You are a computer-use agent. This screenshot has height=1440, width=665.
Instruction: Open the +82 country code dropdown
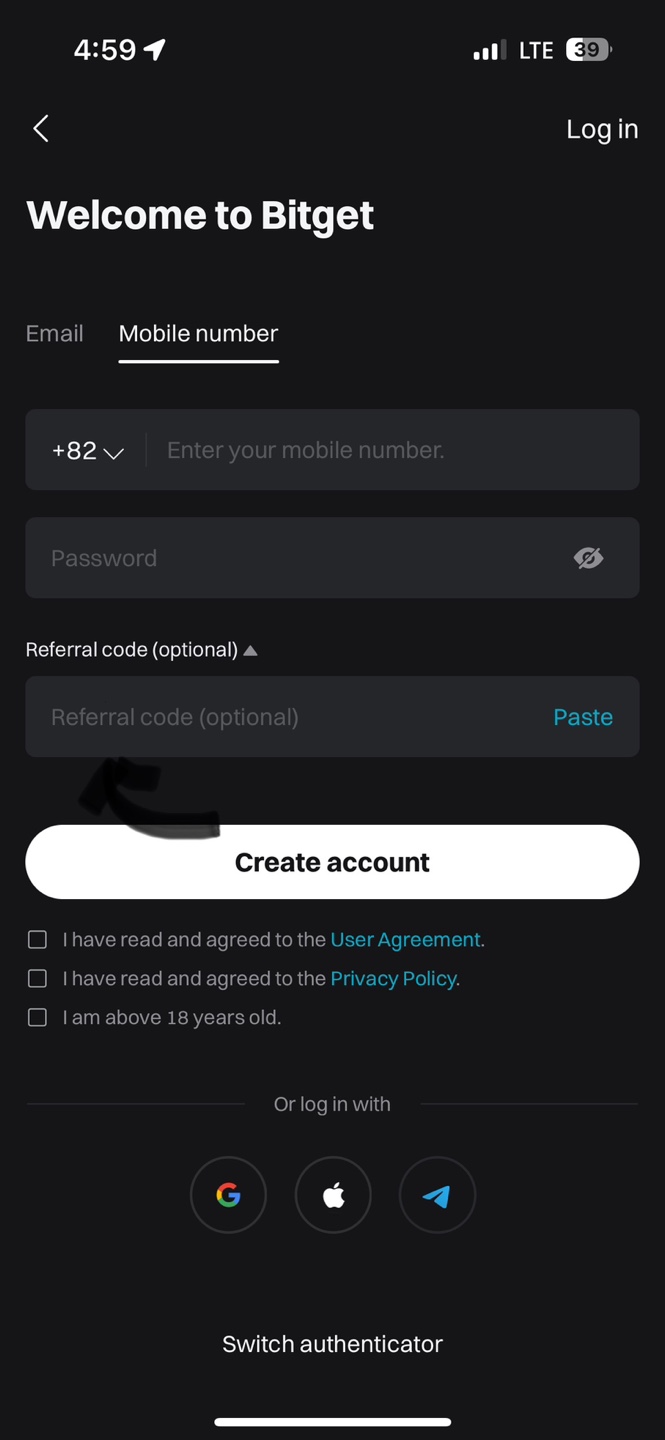point(88,451)
